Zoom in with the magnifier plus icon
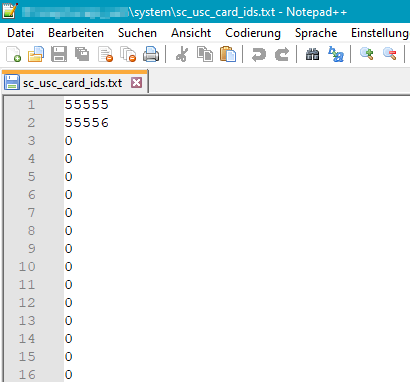Viewport: 410px width, 382px height. [367, 54]
